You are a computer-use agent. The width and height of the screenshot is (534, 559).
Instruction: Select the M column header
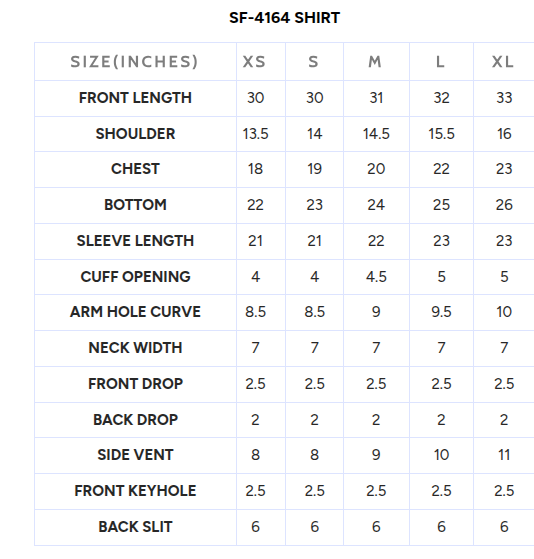pyautogui.click(x=375, y=62)
